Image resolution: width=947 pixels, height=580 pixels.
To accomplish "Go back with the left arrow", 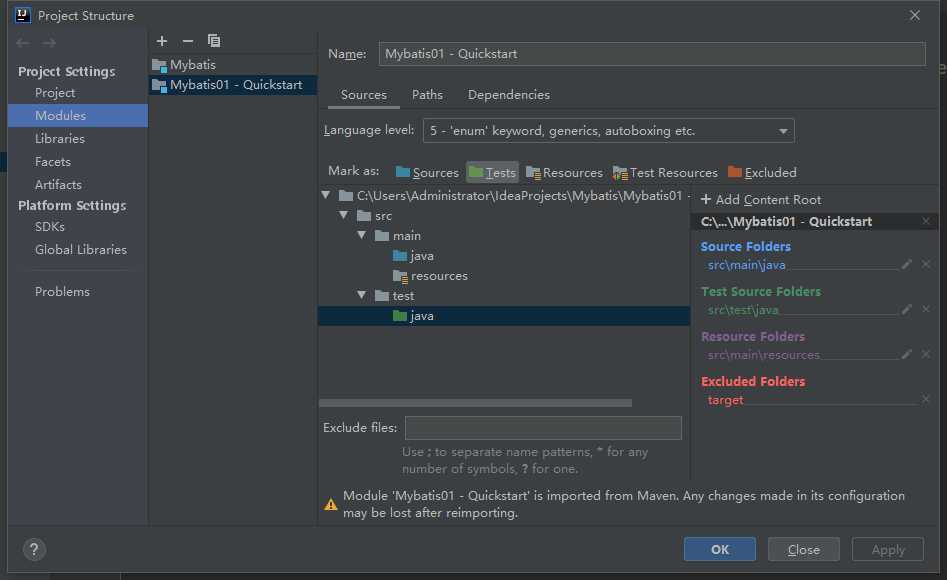I will [23, 43].
